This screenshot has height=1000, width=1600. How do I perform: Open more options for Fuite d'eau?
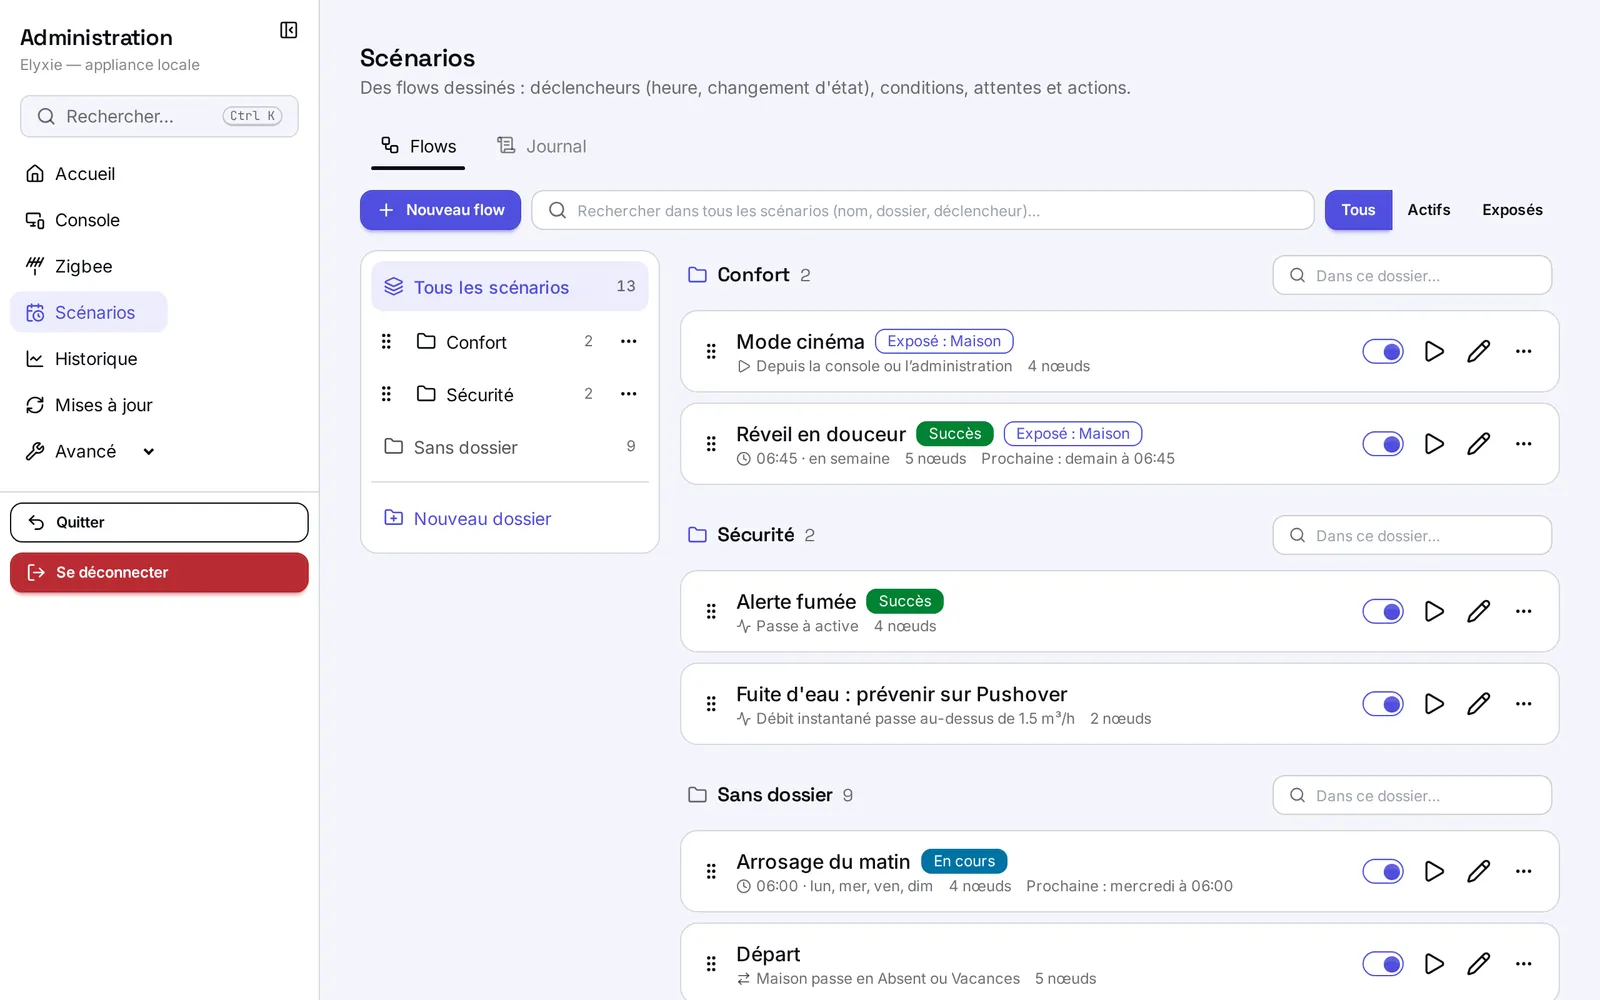pos(1523,704)
